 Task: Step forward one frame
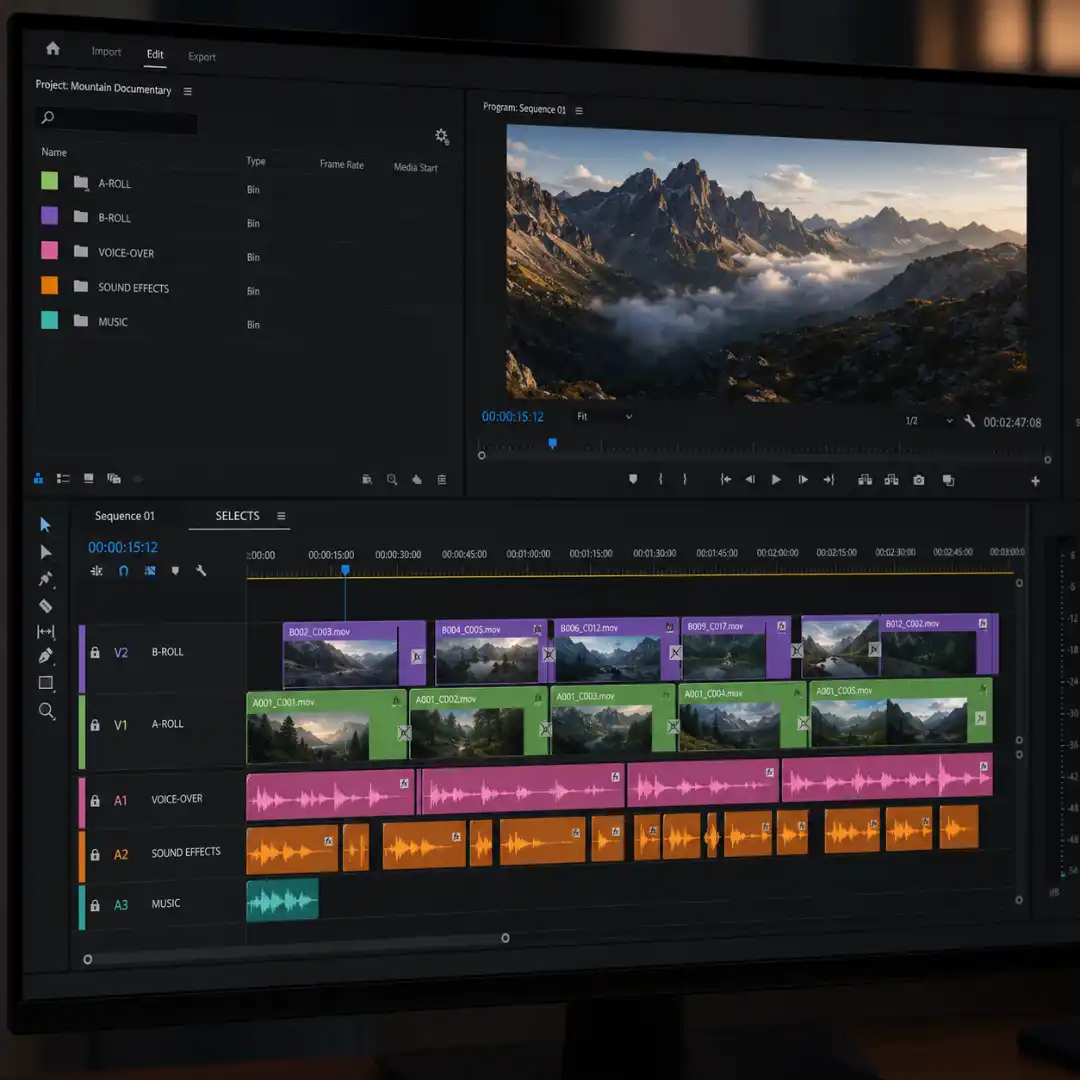pyautogui.click(x=802, y=479)
